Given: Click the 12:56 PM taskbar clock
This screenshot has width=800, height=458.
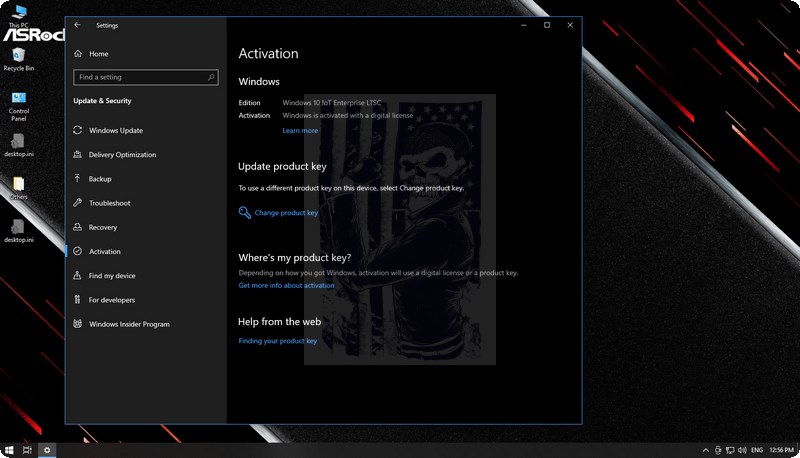Looking at the screenshot, I should click(x=782, y=450).
